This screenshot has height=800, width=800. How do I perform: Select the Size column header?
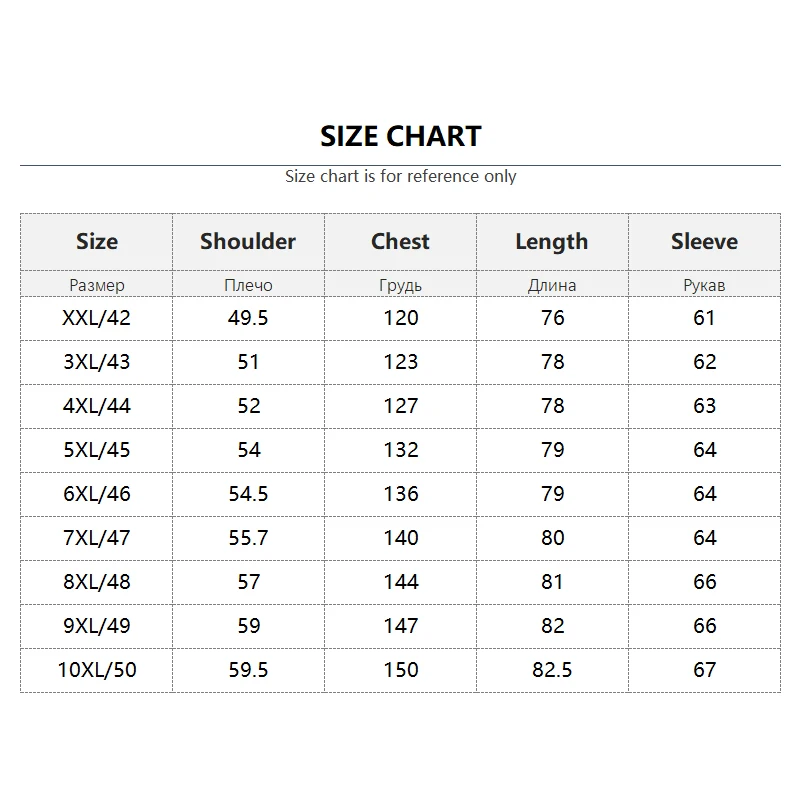click(x=97, y=242)
